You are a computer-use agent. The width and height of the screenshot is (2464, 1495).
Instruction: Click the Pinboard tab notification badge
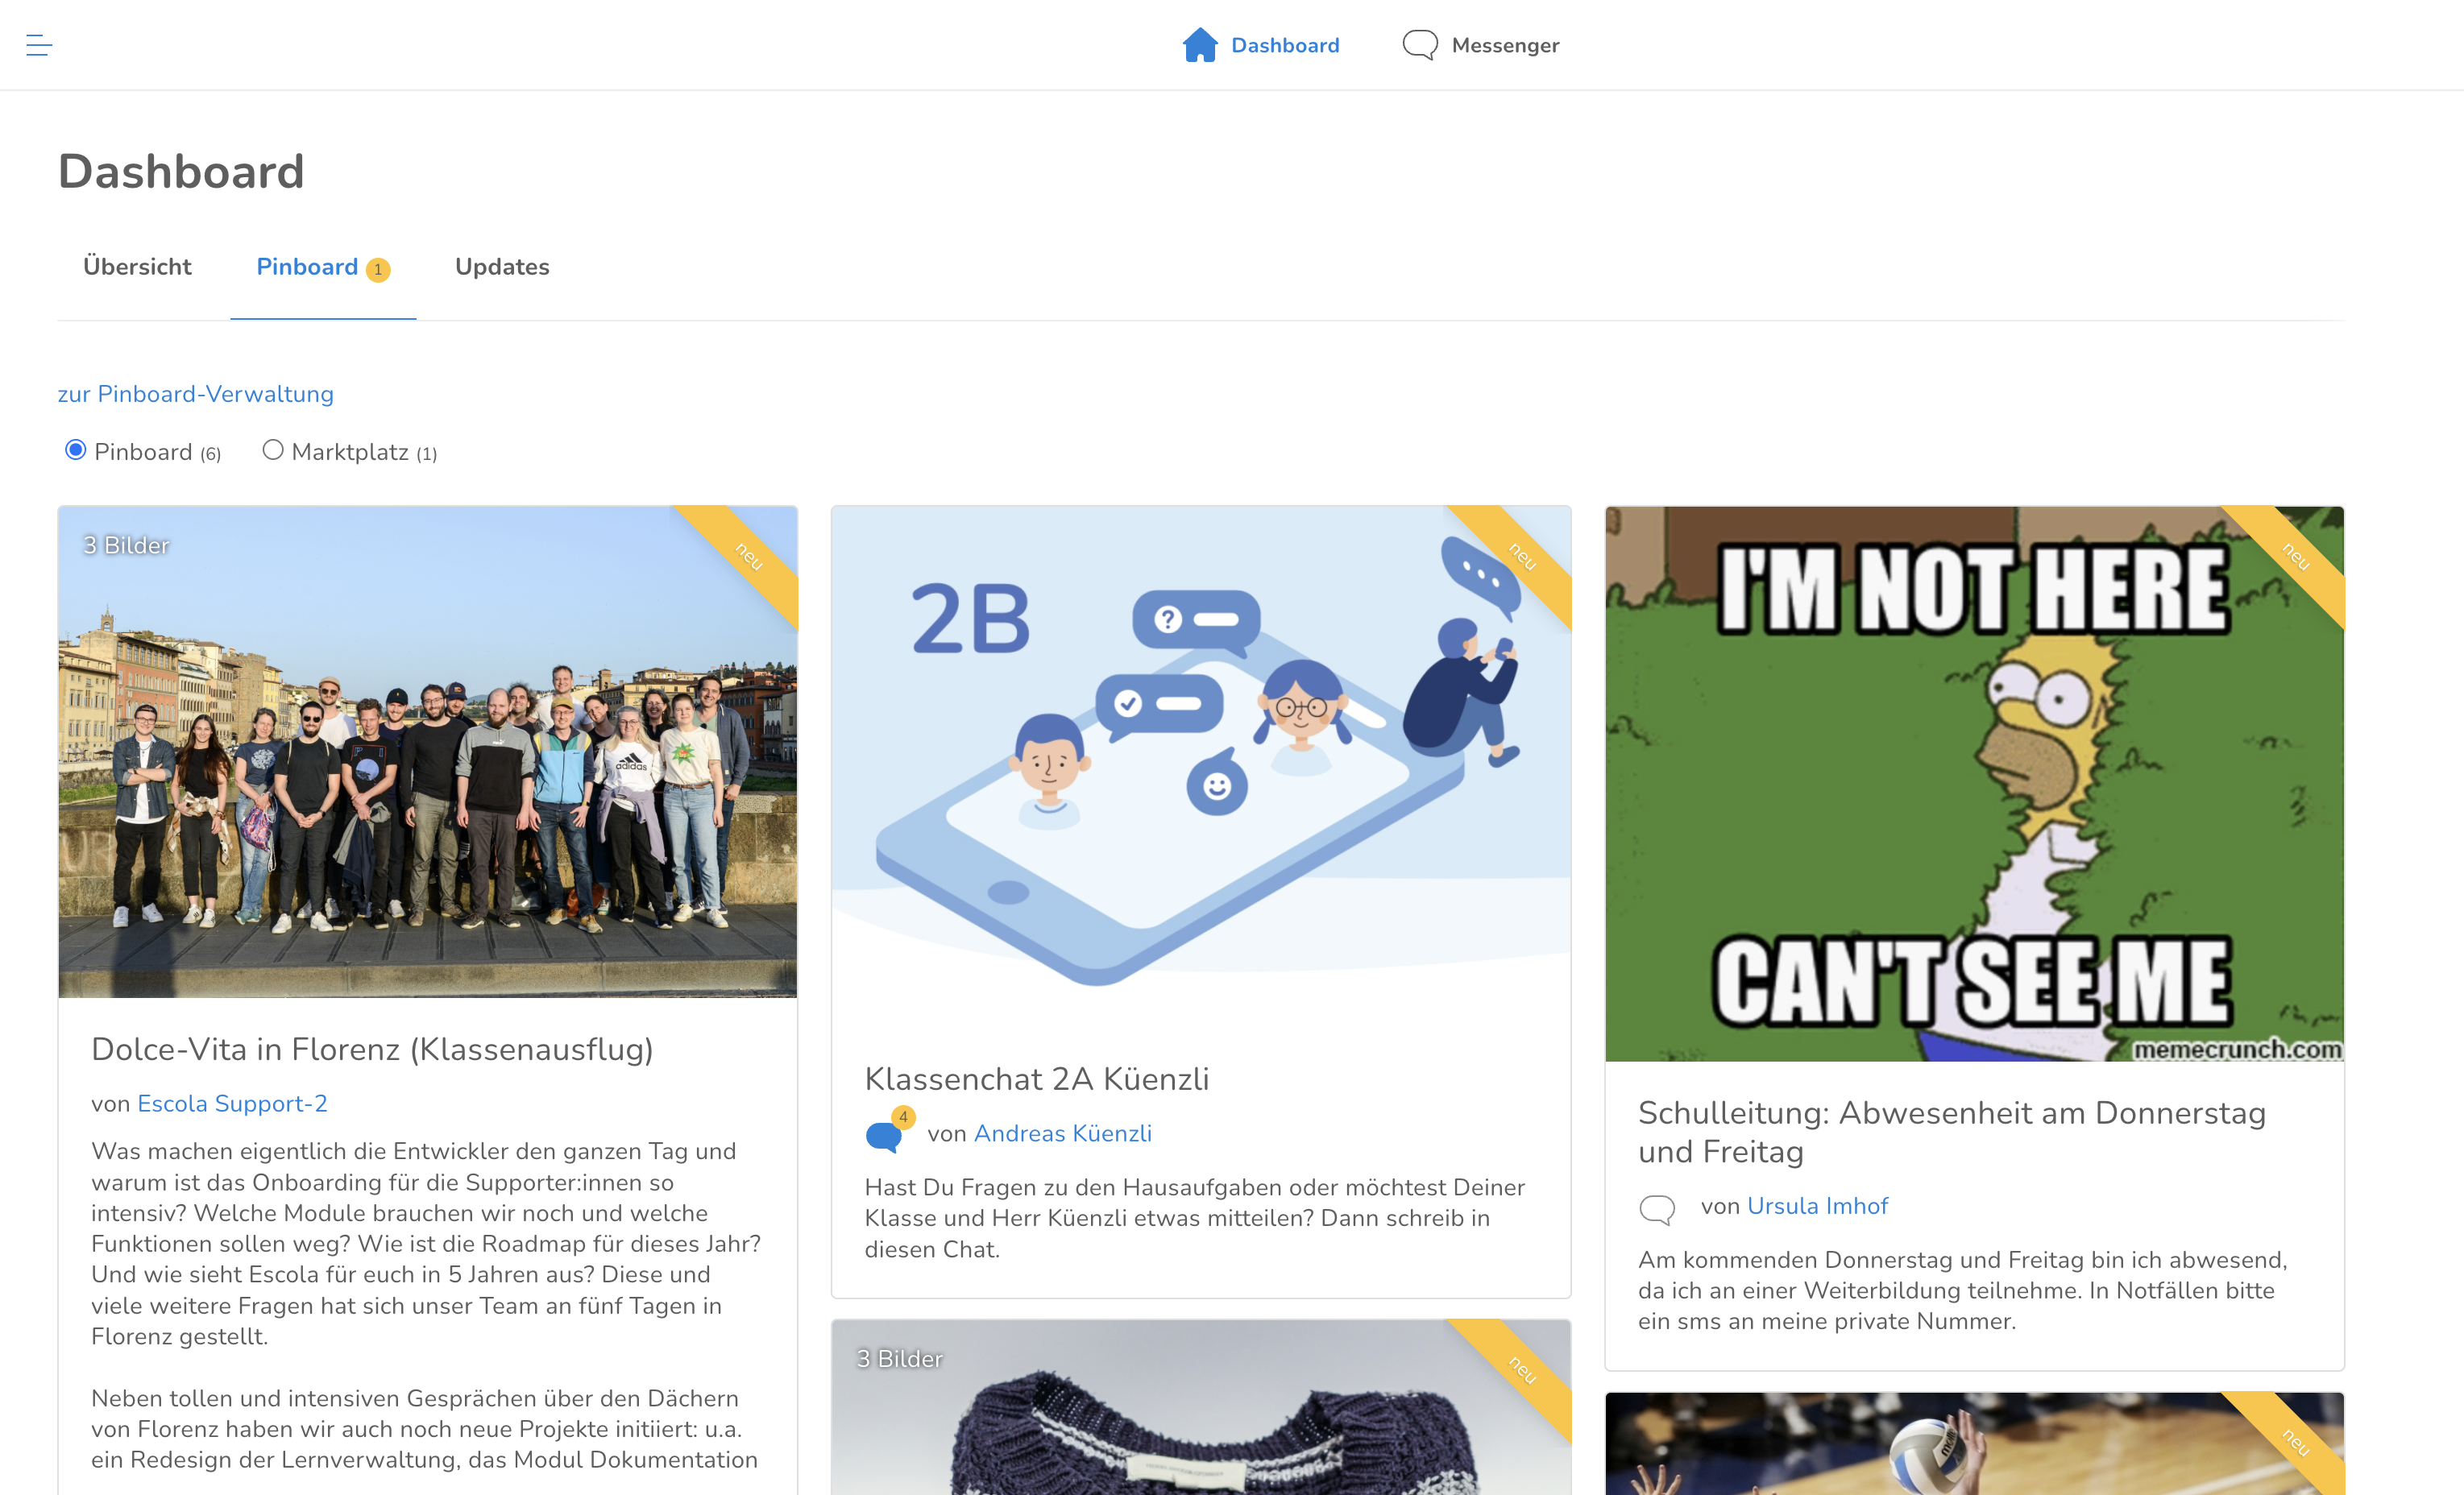click(x=378, y=269)
